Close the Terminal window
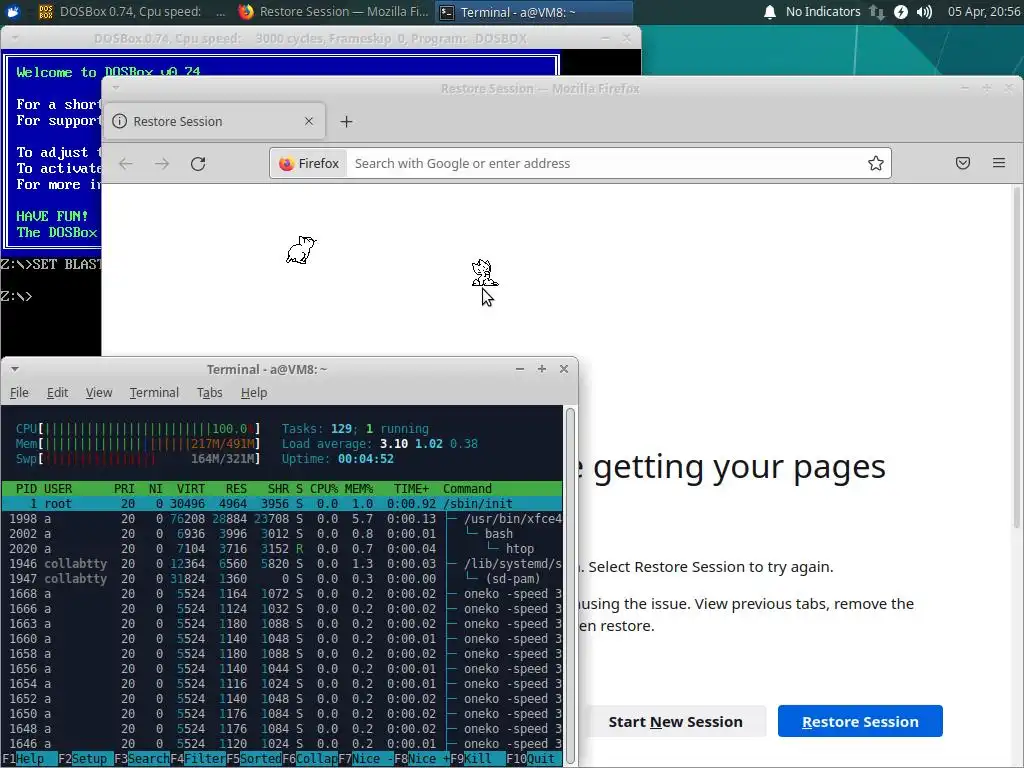1024x768 pixels. [x=564, y=369]
